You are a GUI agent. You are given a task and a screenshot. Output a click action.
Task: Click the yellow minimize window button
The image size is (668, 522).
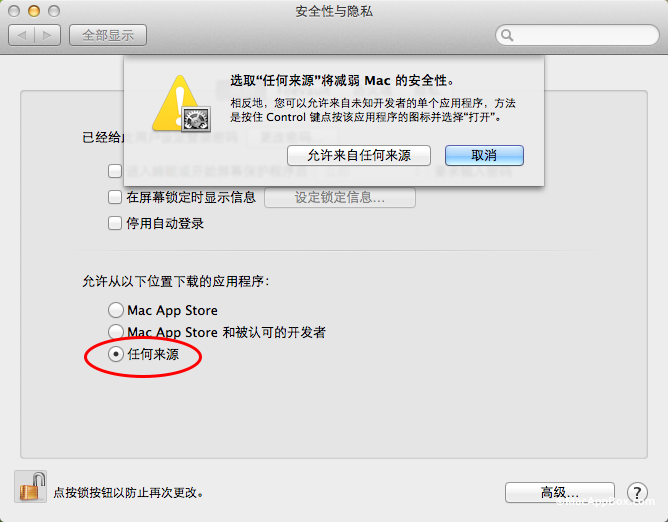tap(34, 11)
